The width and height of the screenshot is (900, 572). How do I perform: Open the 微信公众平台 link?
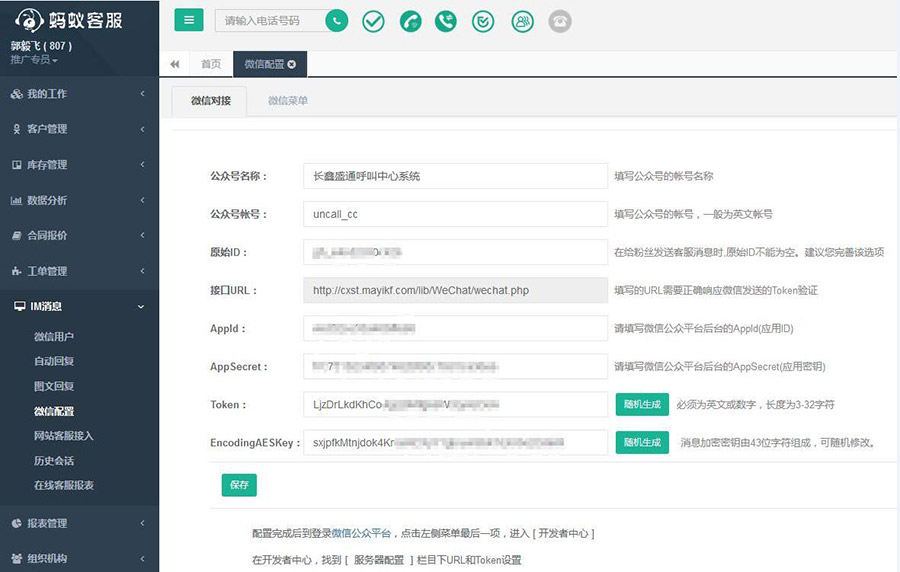click(361, 533)
